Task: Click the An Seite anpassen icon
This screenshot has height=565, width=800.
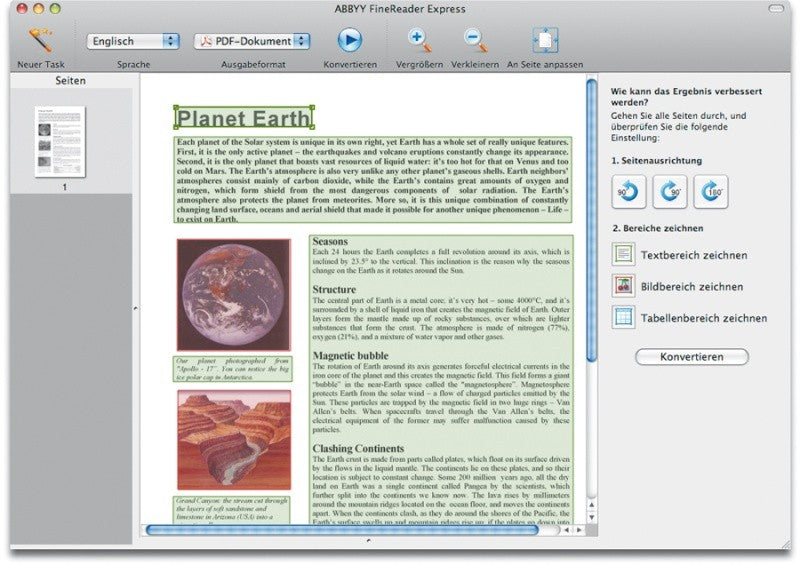Action: pos(545,40)
